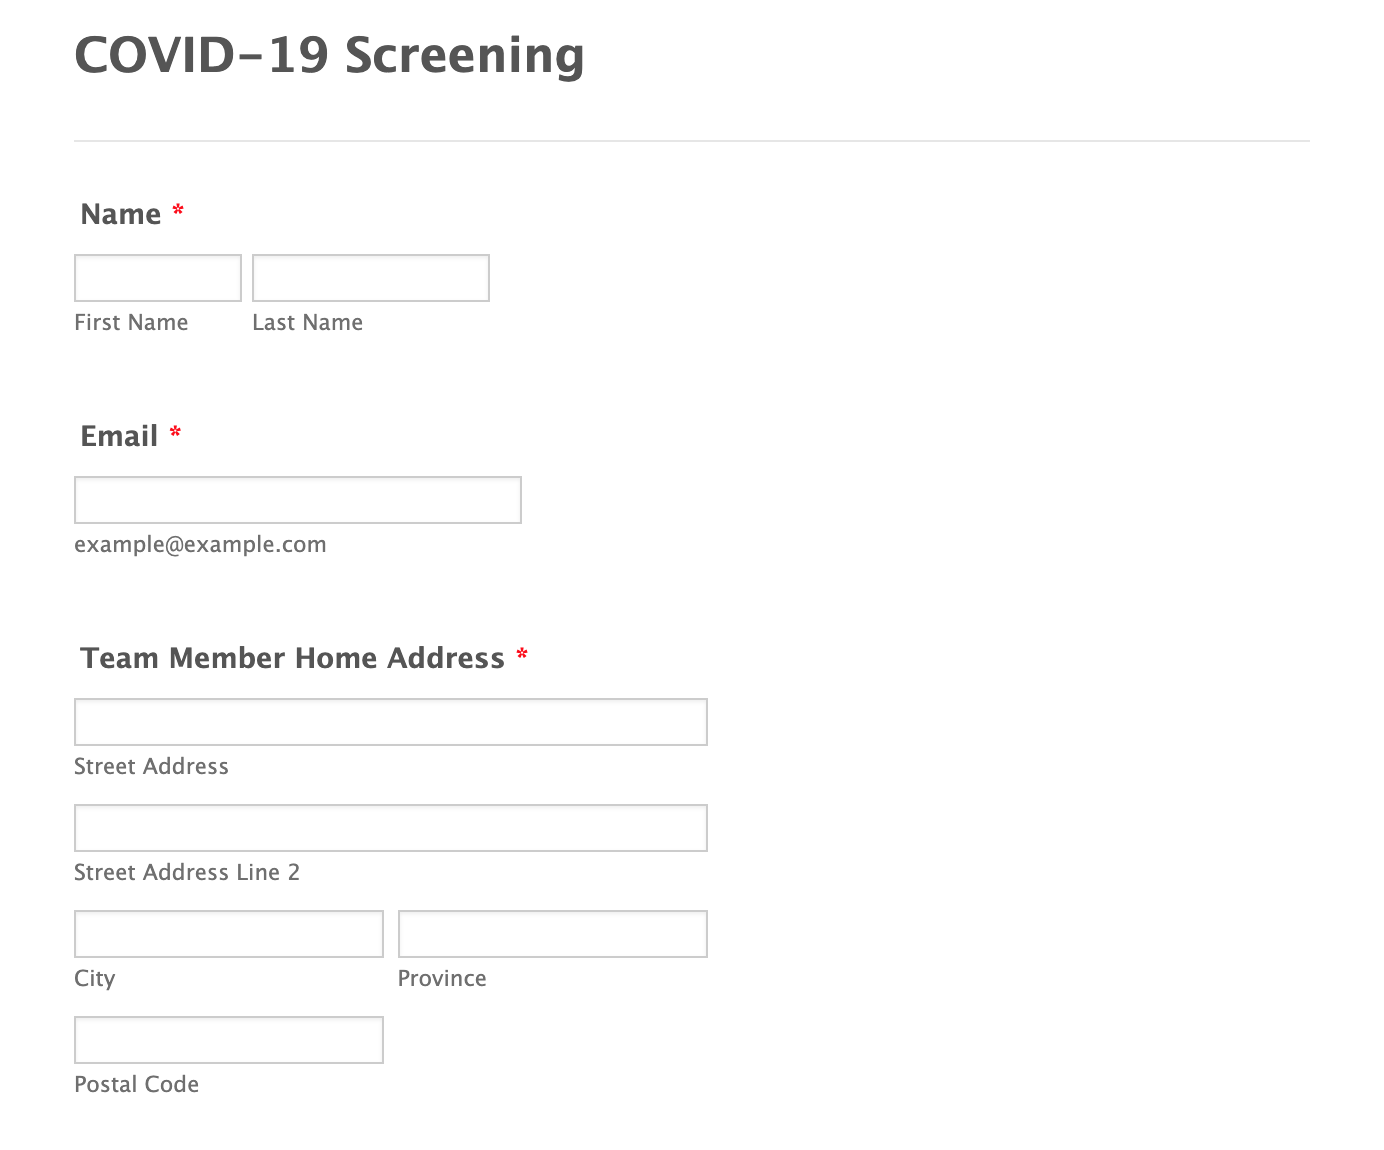This screenshot has height=1150, width=1384.
Task: Click the Province input field
Action: (x=552, y=934)
